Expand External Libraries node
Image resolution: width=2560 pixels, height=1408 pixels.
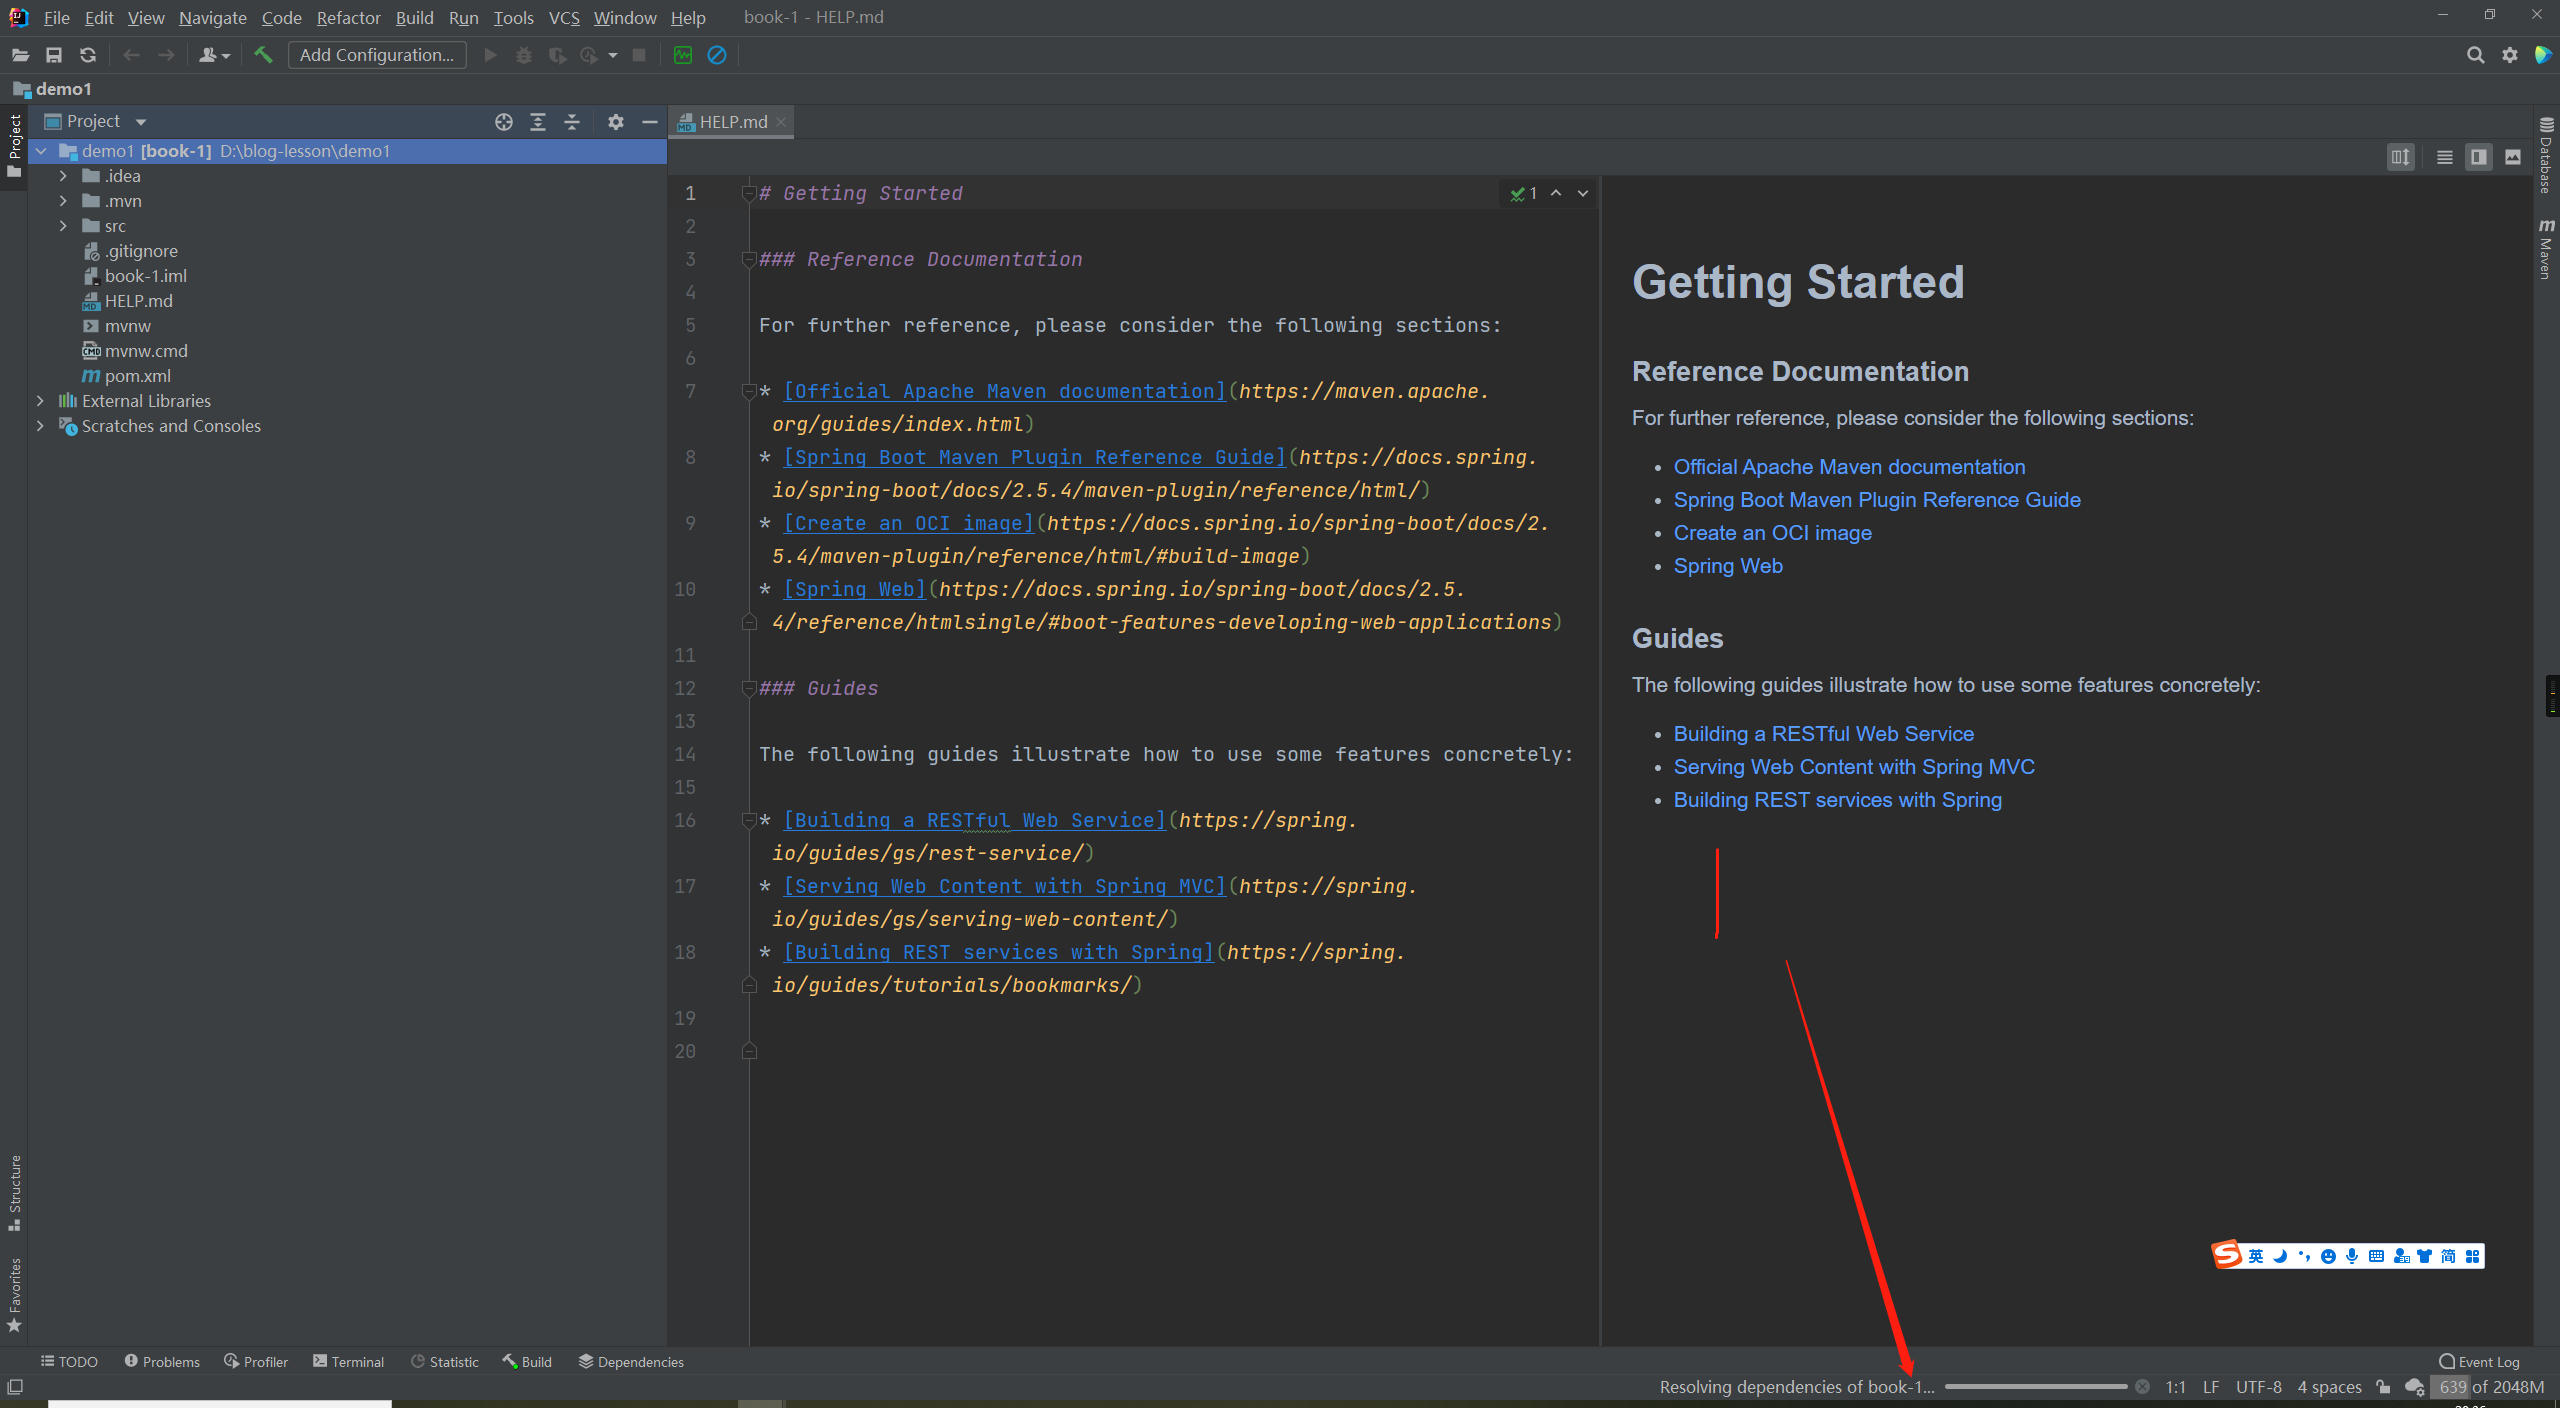click(x=40, y=401)
